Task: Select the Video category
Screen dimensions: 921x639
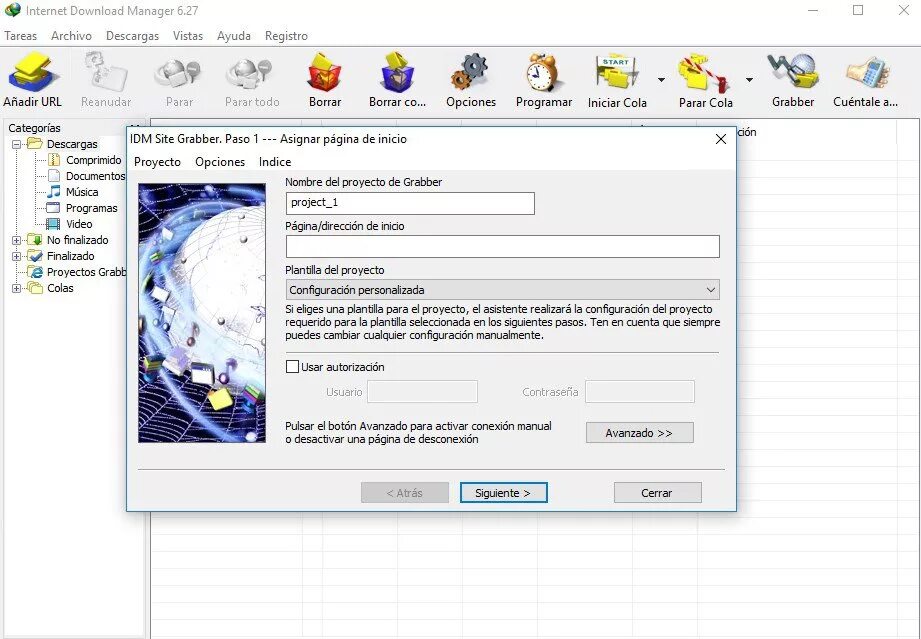Action: [79, 224]
